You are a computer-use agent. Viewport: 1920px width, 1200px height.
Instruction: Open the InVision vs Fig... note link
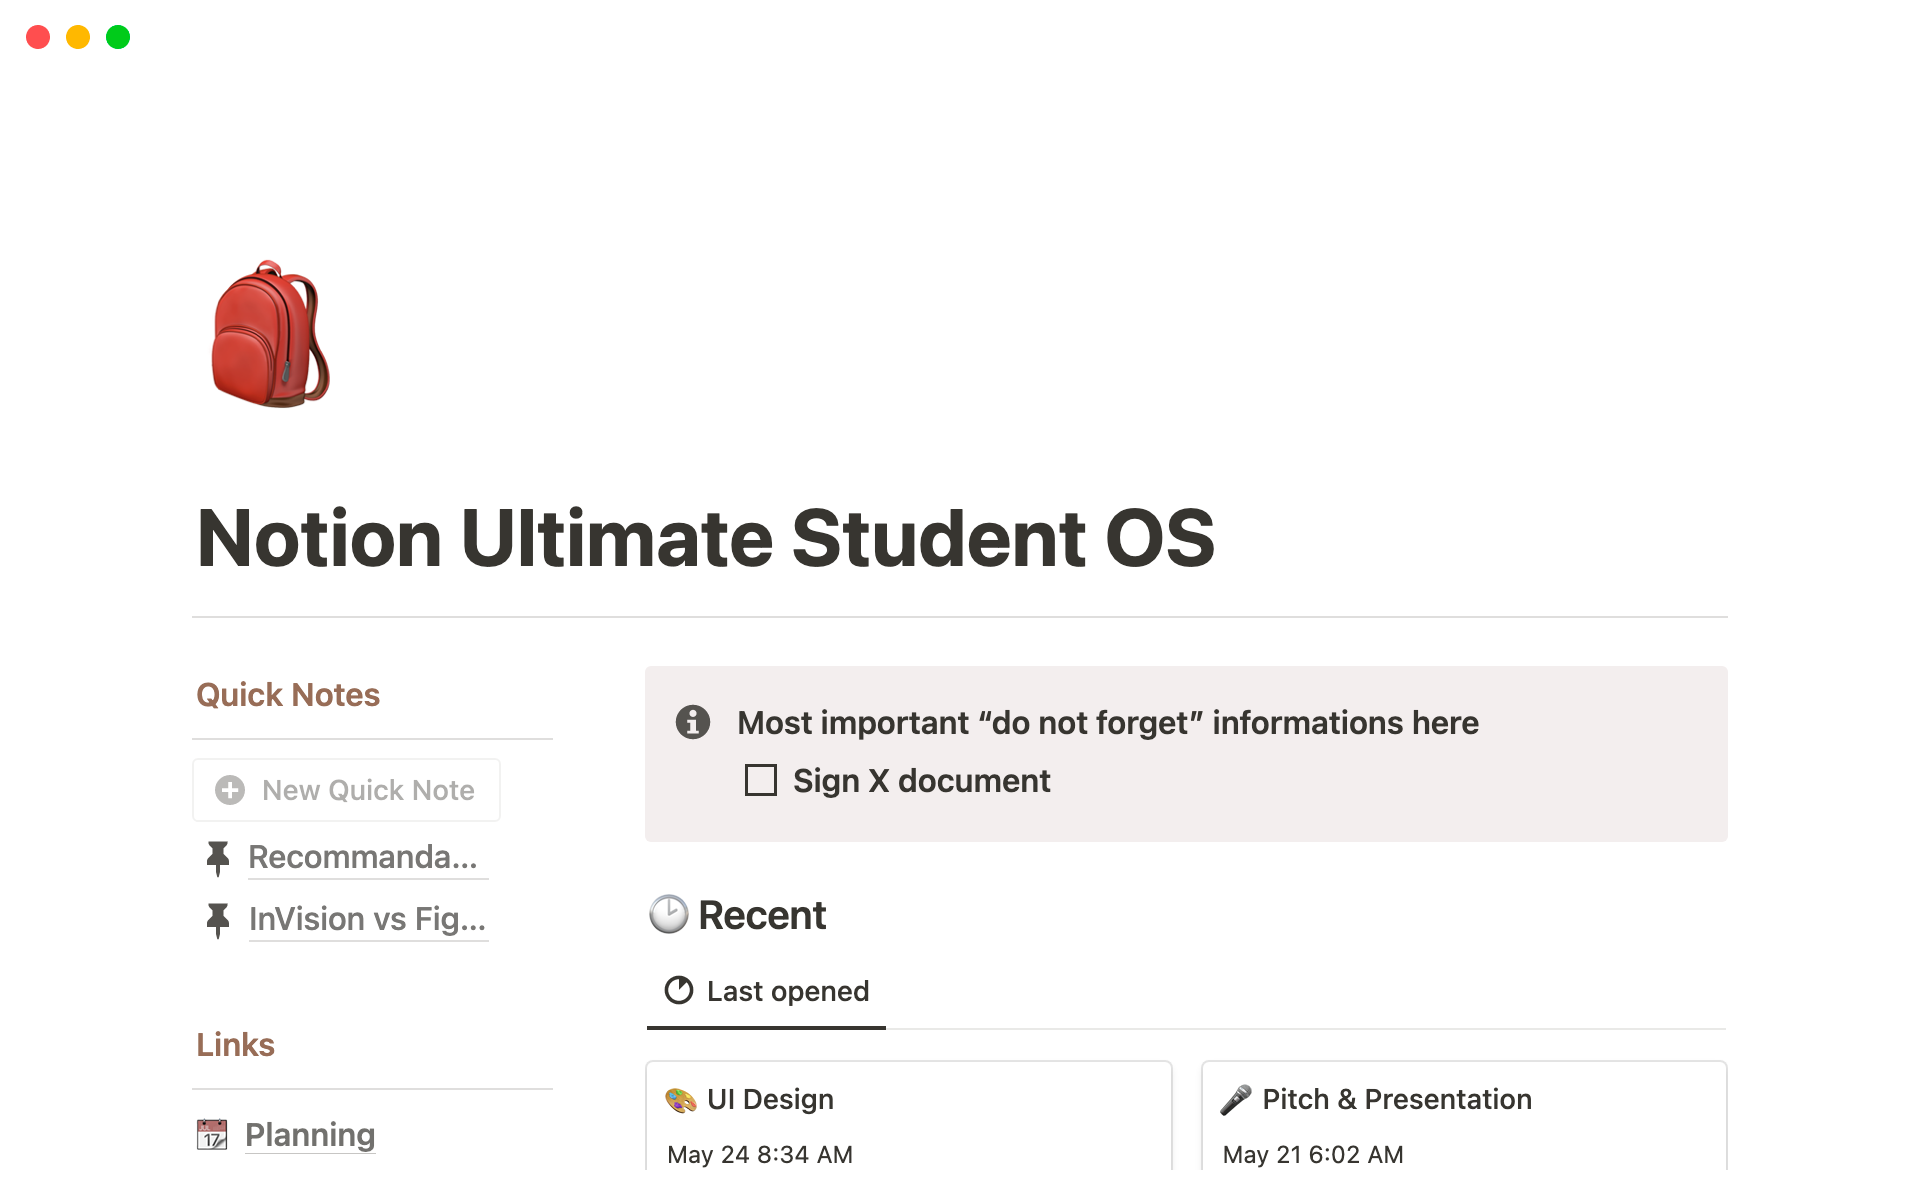(367, 920)
